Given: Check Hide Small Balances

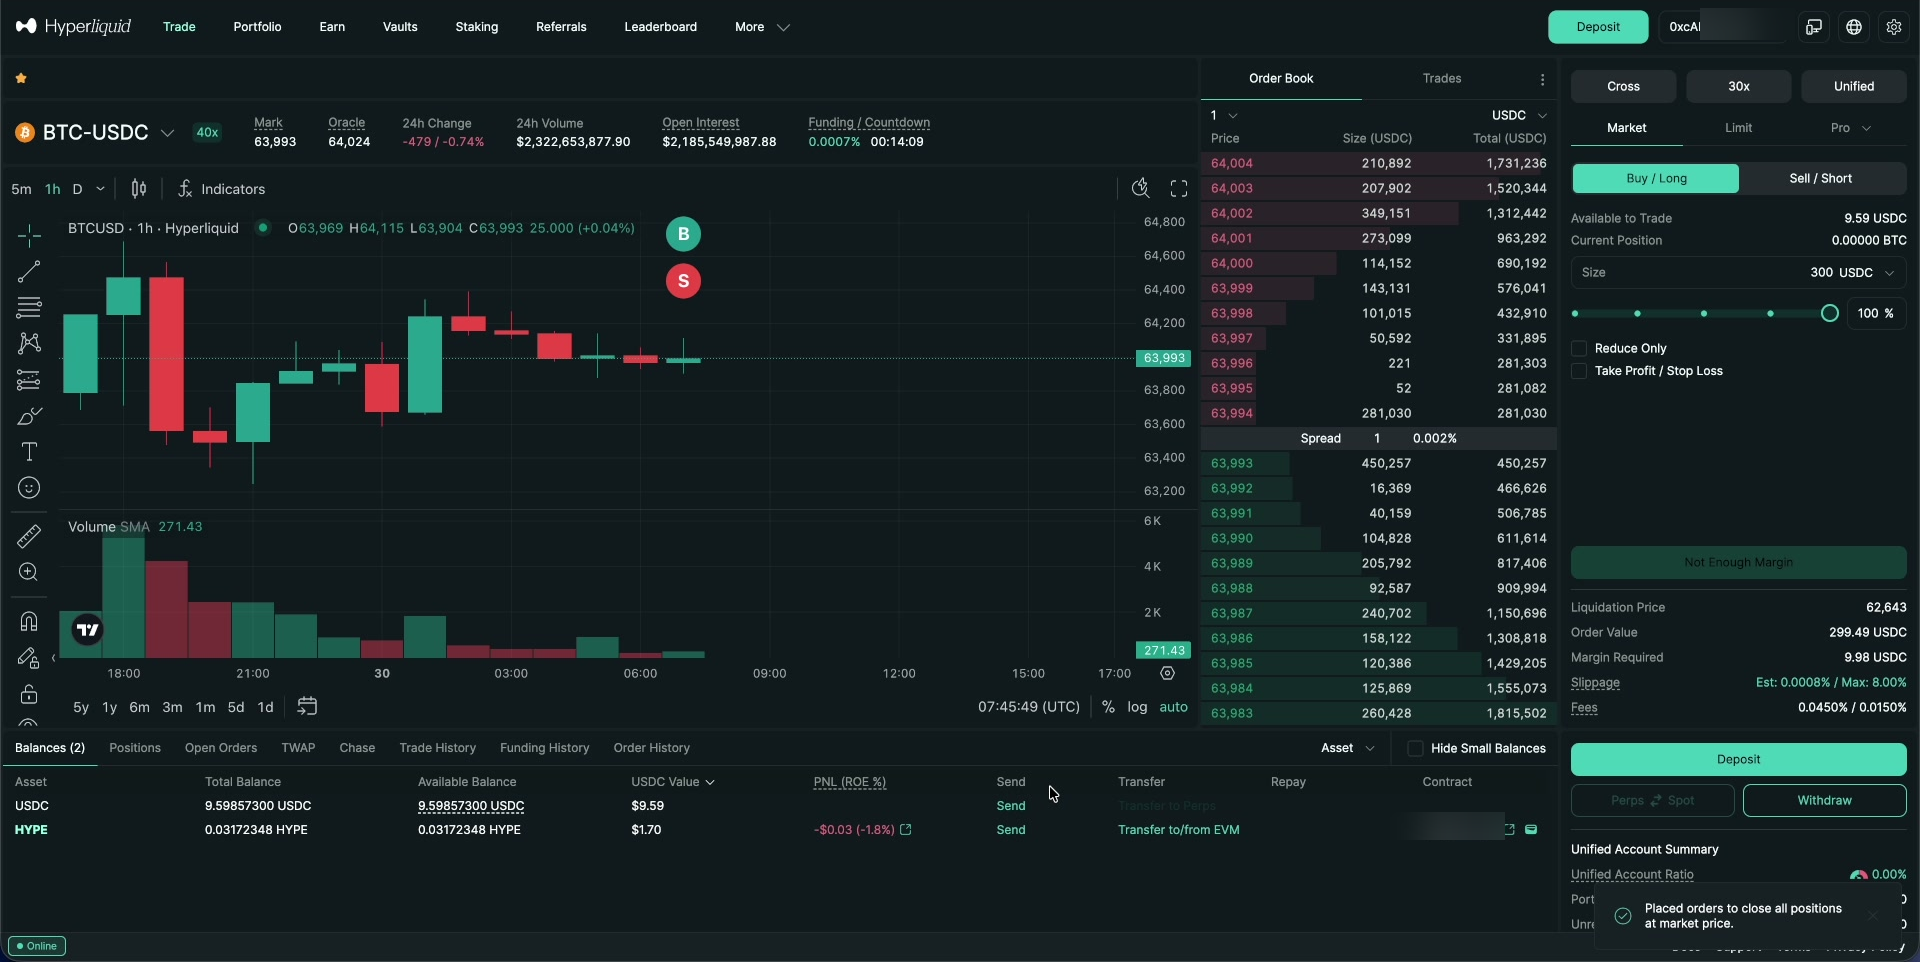Looking at the screenshot, I should (x=1415, y=749).
